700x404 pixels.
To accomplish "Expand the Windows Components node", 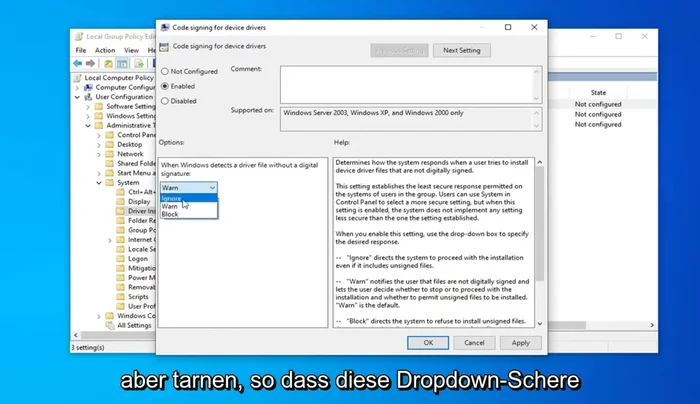I will tap(99, 316).
